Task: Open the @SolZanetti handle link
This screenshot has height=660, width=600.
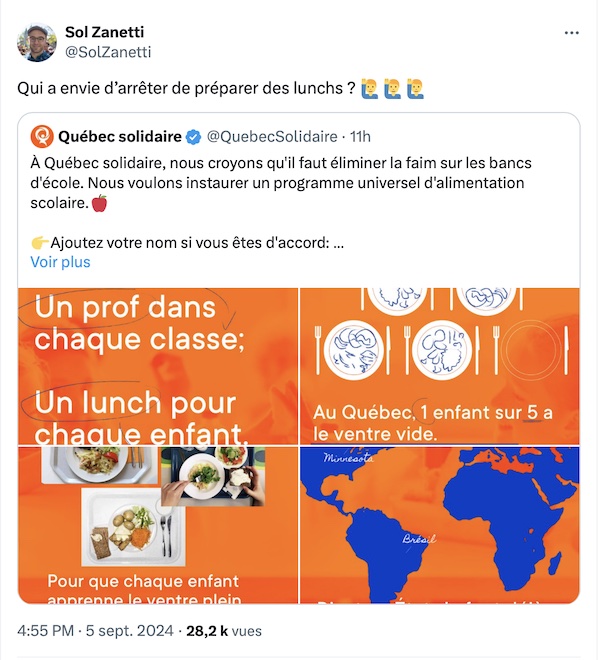Action: [108, 51]
